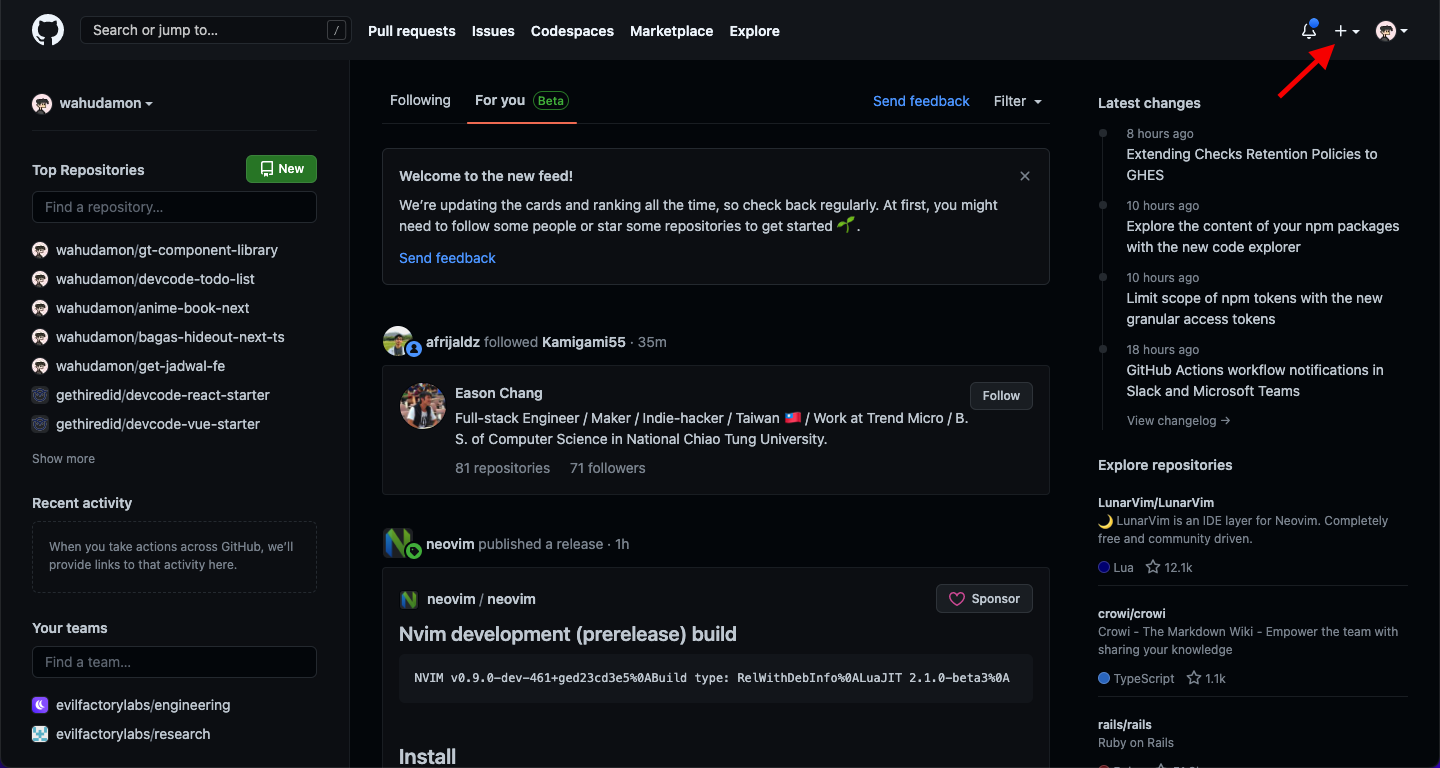Open the plus create-new dropdown

(x=1347, y=31)
